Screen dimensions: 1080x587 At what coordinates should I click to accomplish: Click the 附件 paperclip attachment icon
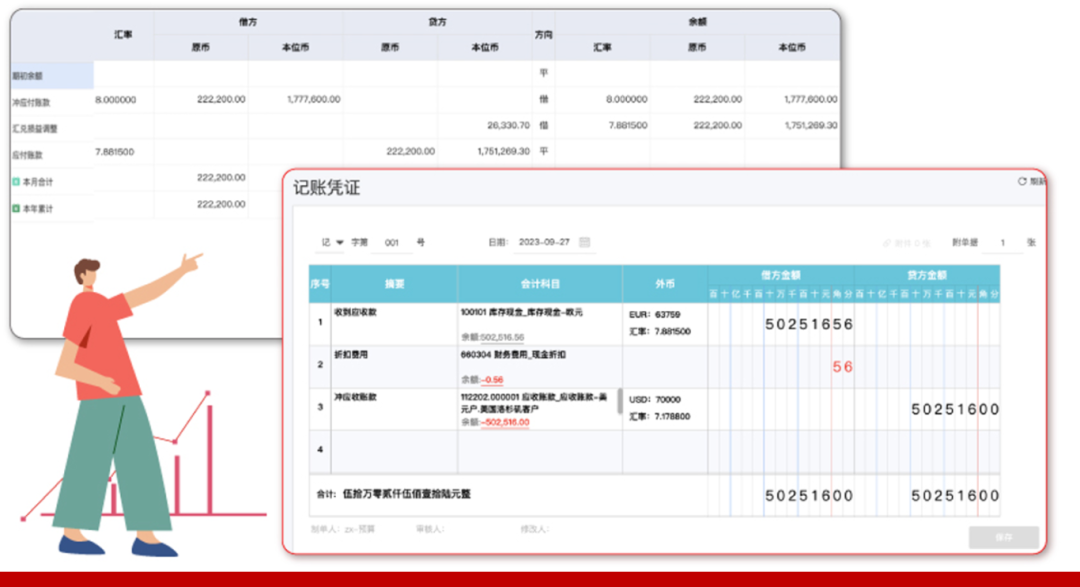tap(887, 241)
